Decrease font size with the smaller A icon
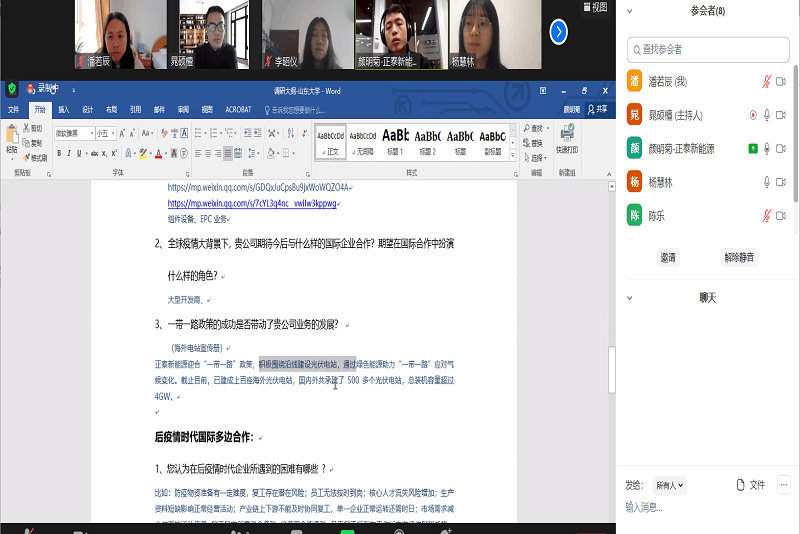The image size is (800, 534). tap(132, 133)
